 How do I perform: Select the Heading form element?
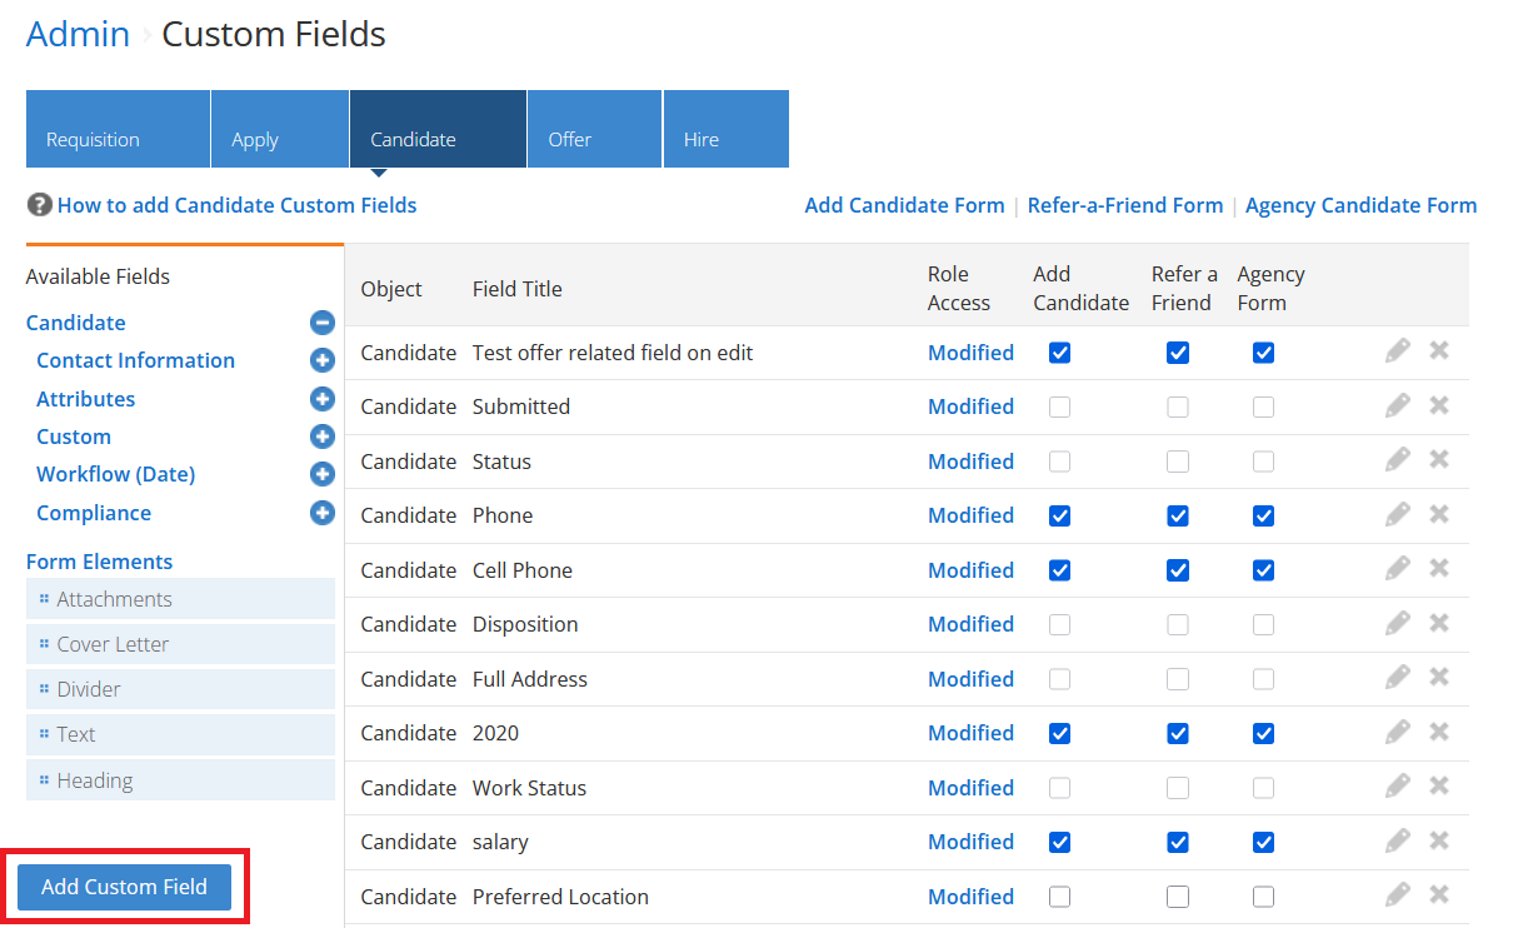pyautogui.click(x=95, y=780)
